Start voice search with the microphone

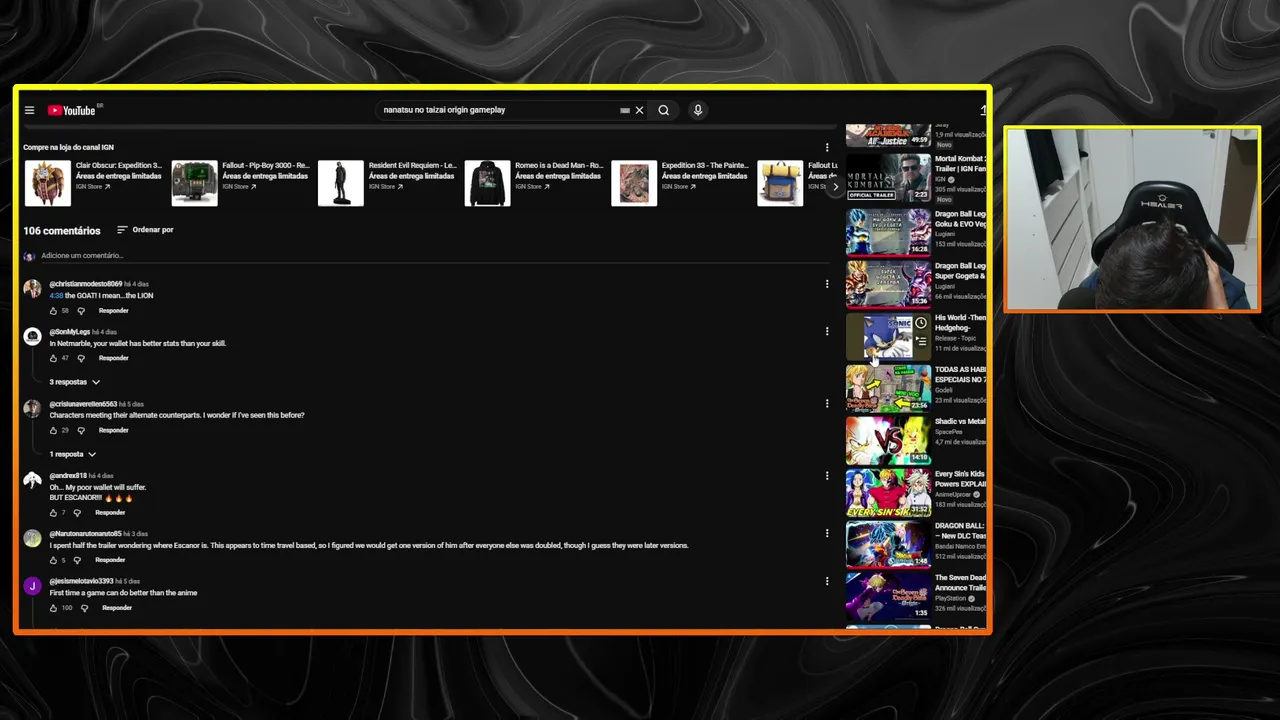click(698, 110)
